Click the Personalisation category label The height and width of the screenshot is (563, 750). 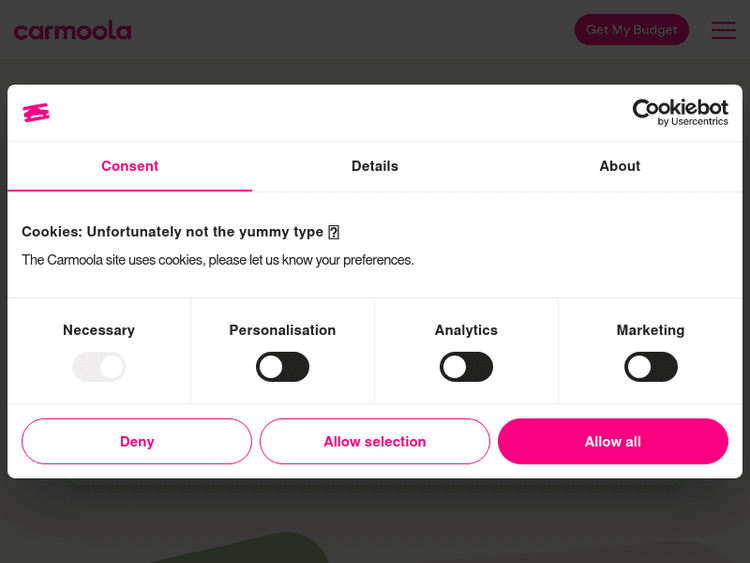(x=282, y=330)
